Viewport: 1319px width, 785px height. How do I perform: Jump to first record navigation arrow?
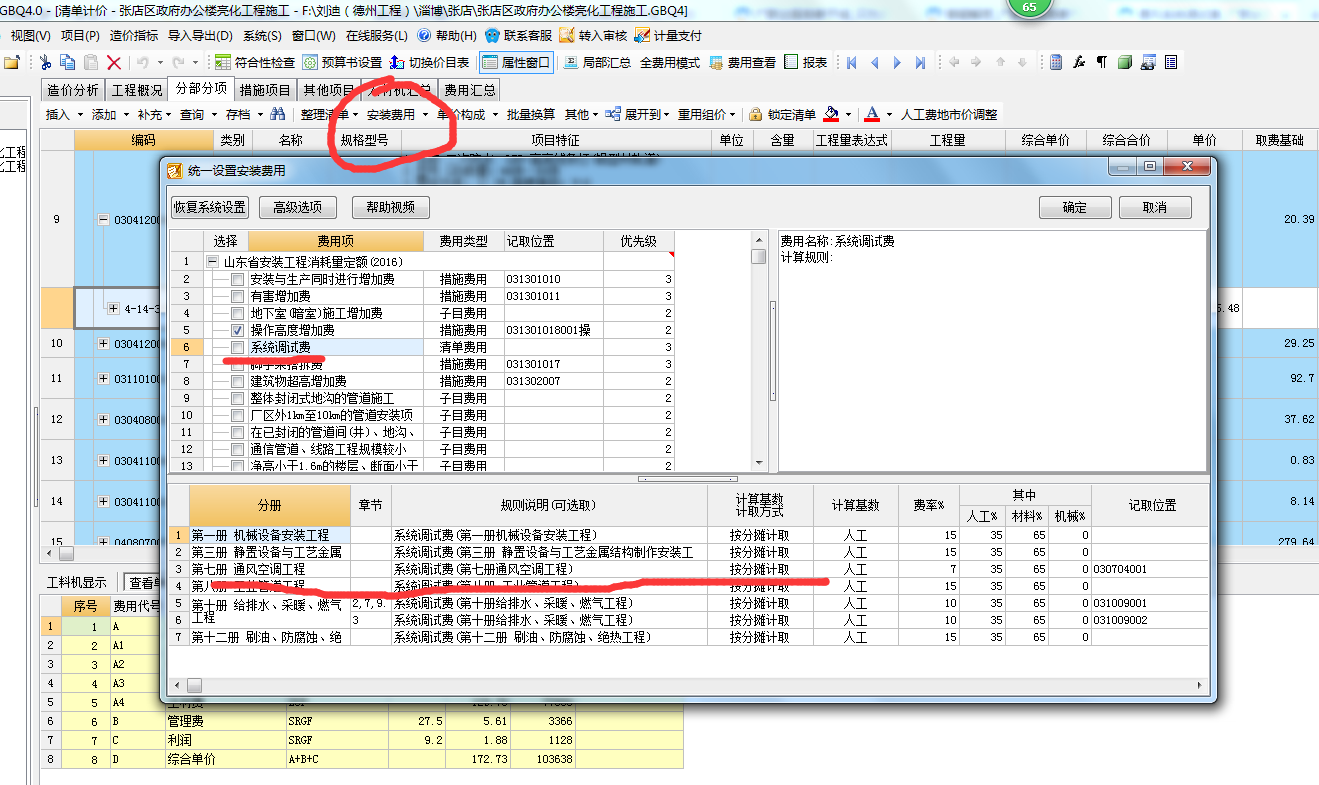852,62
